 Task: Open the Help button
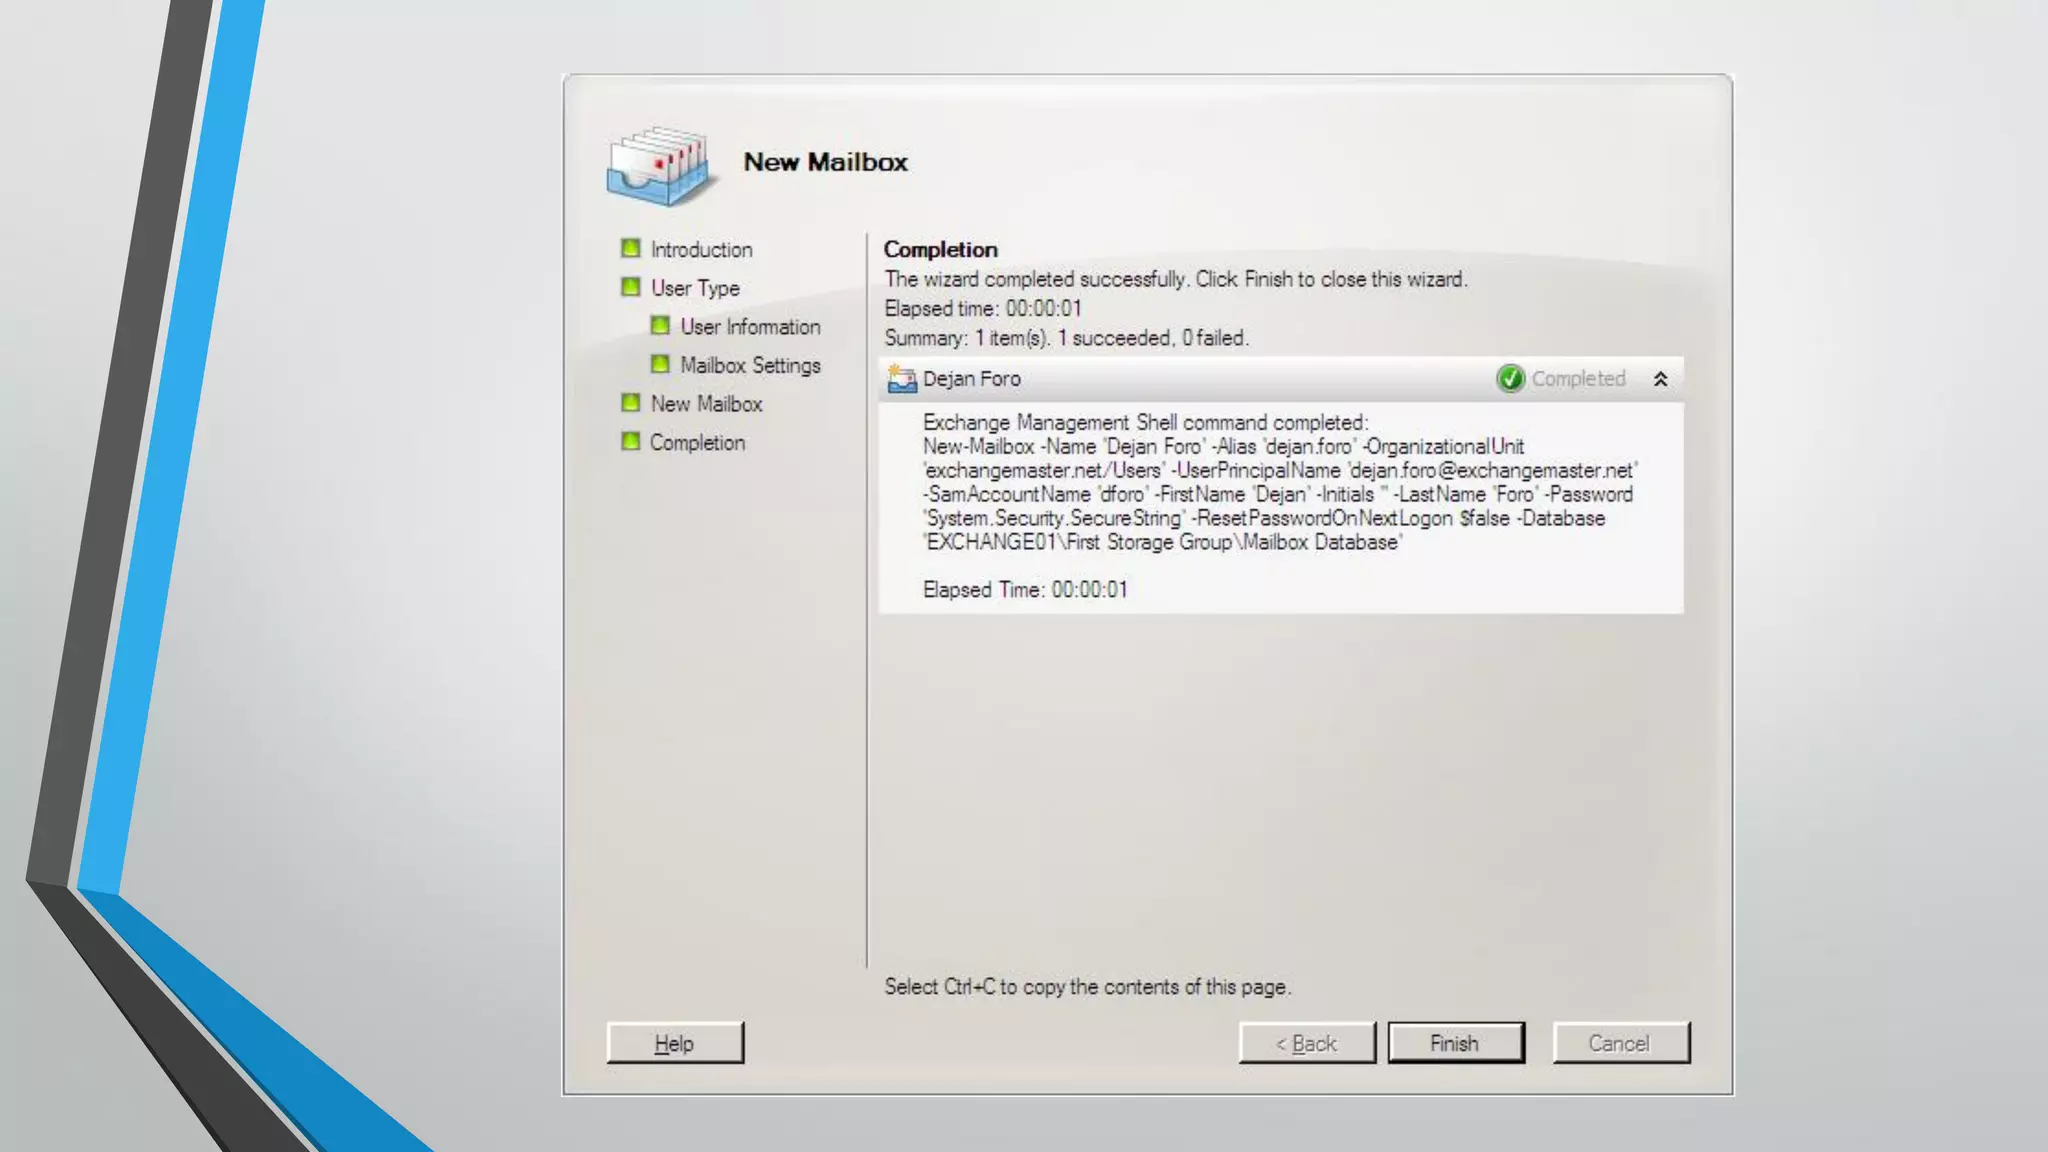click(675, 1043)
